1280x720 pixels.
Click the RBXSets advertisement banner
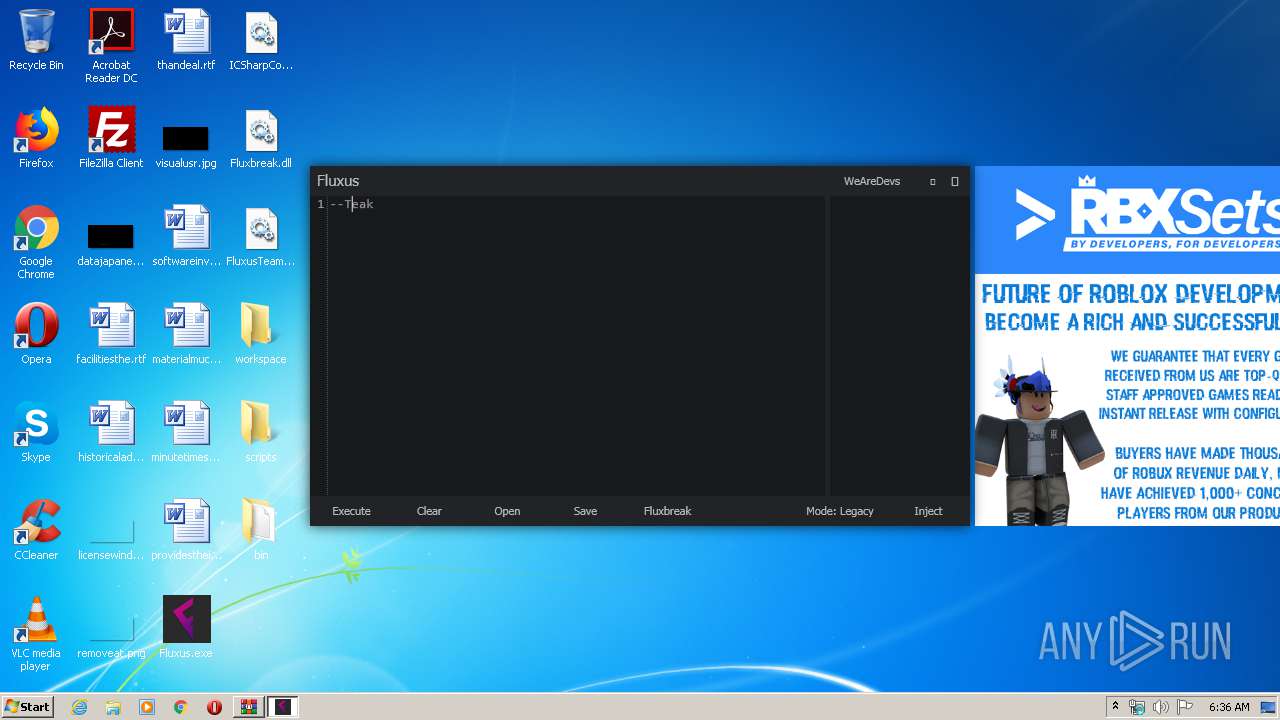[1127, 346]
